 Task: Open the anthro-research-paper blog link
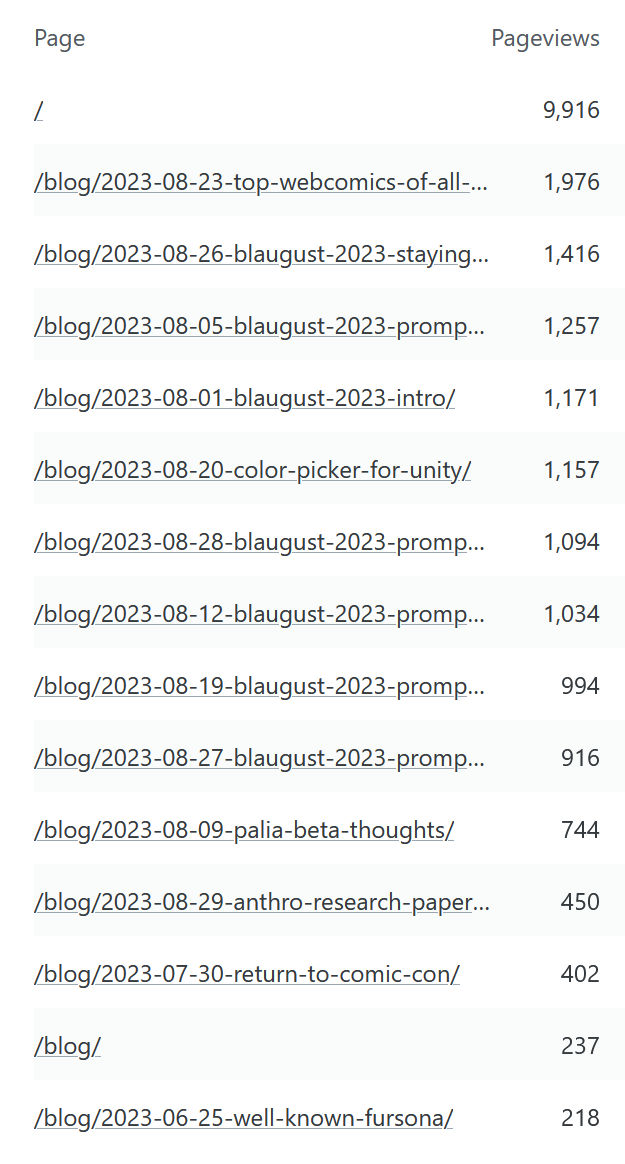click(x=262, y=902)
